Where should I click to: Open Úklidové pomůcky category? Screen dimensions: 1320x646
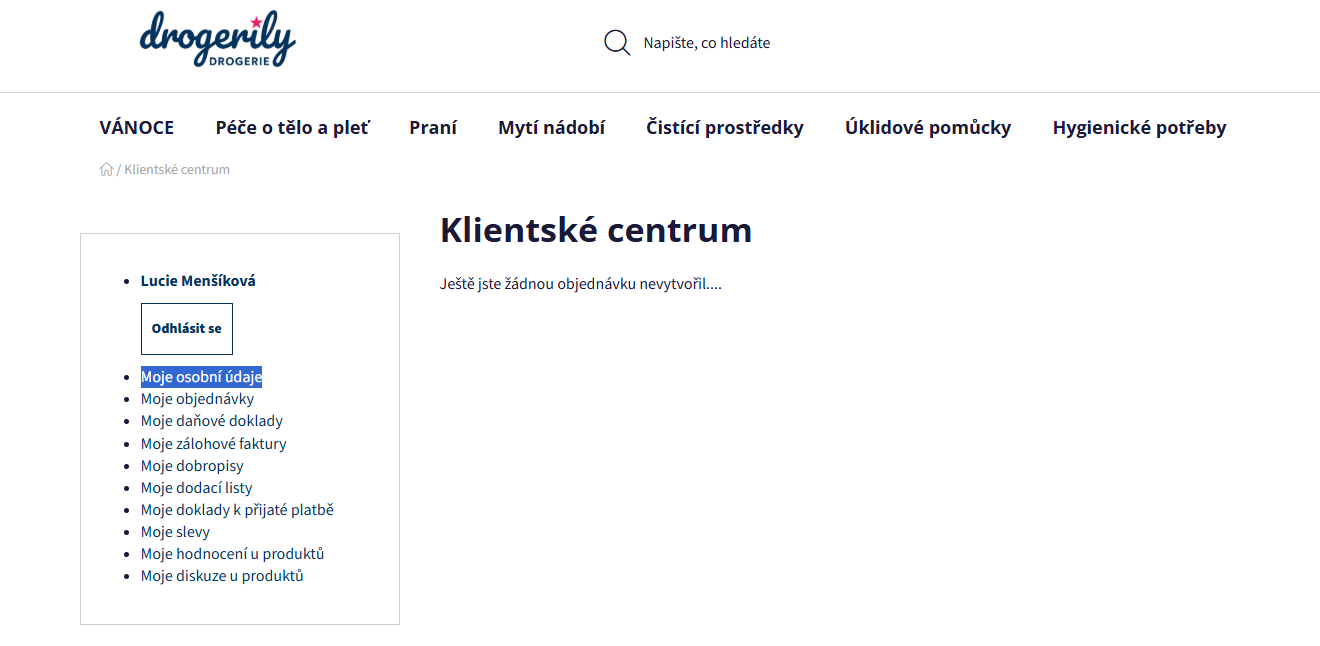pos(927,128)
